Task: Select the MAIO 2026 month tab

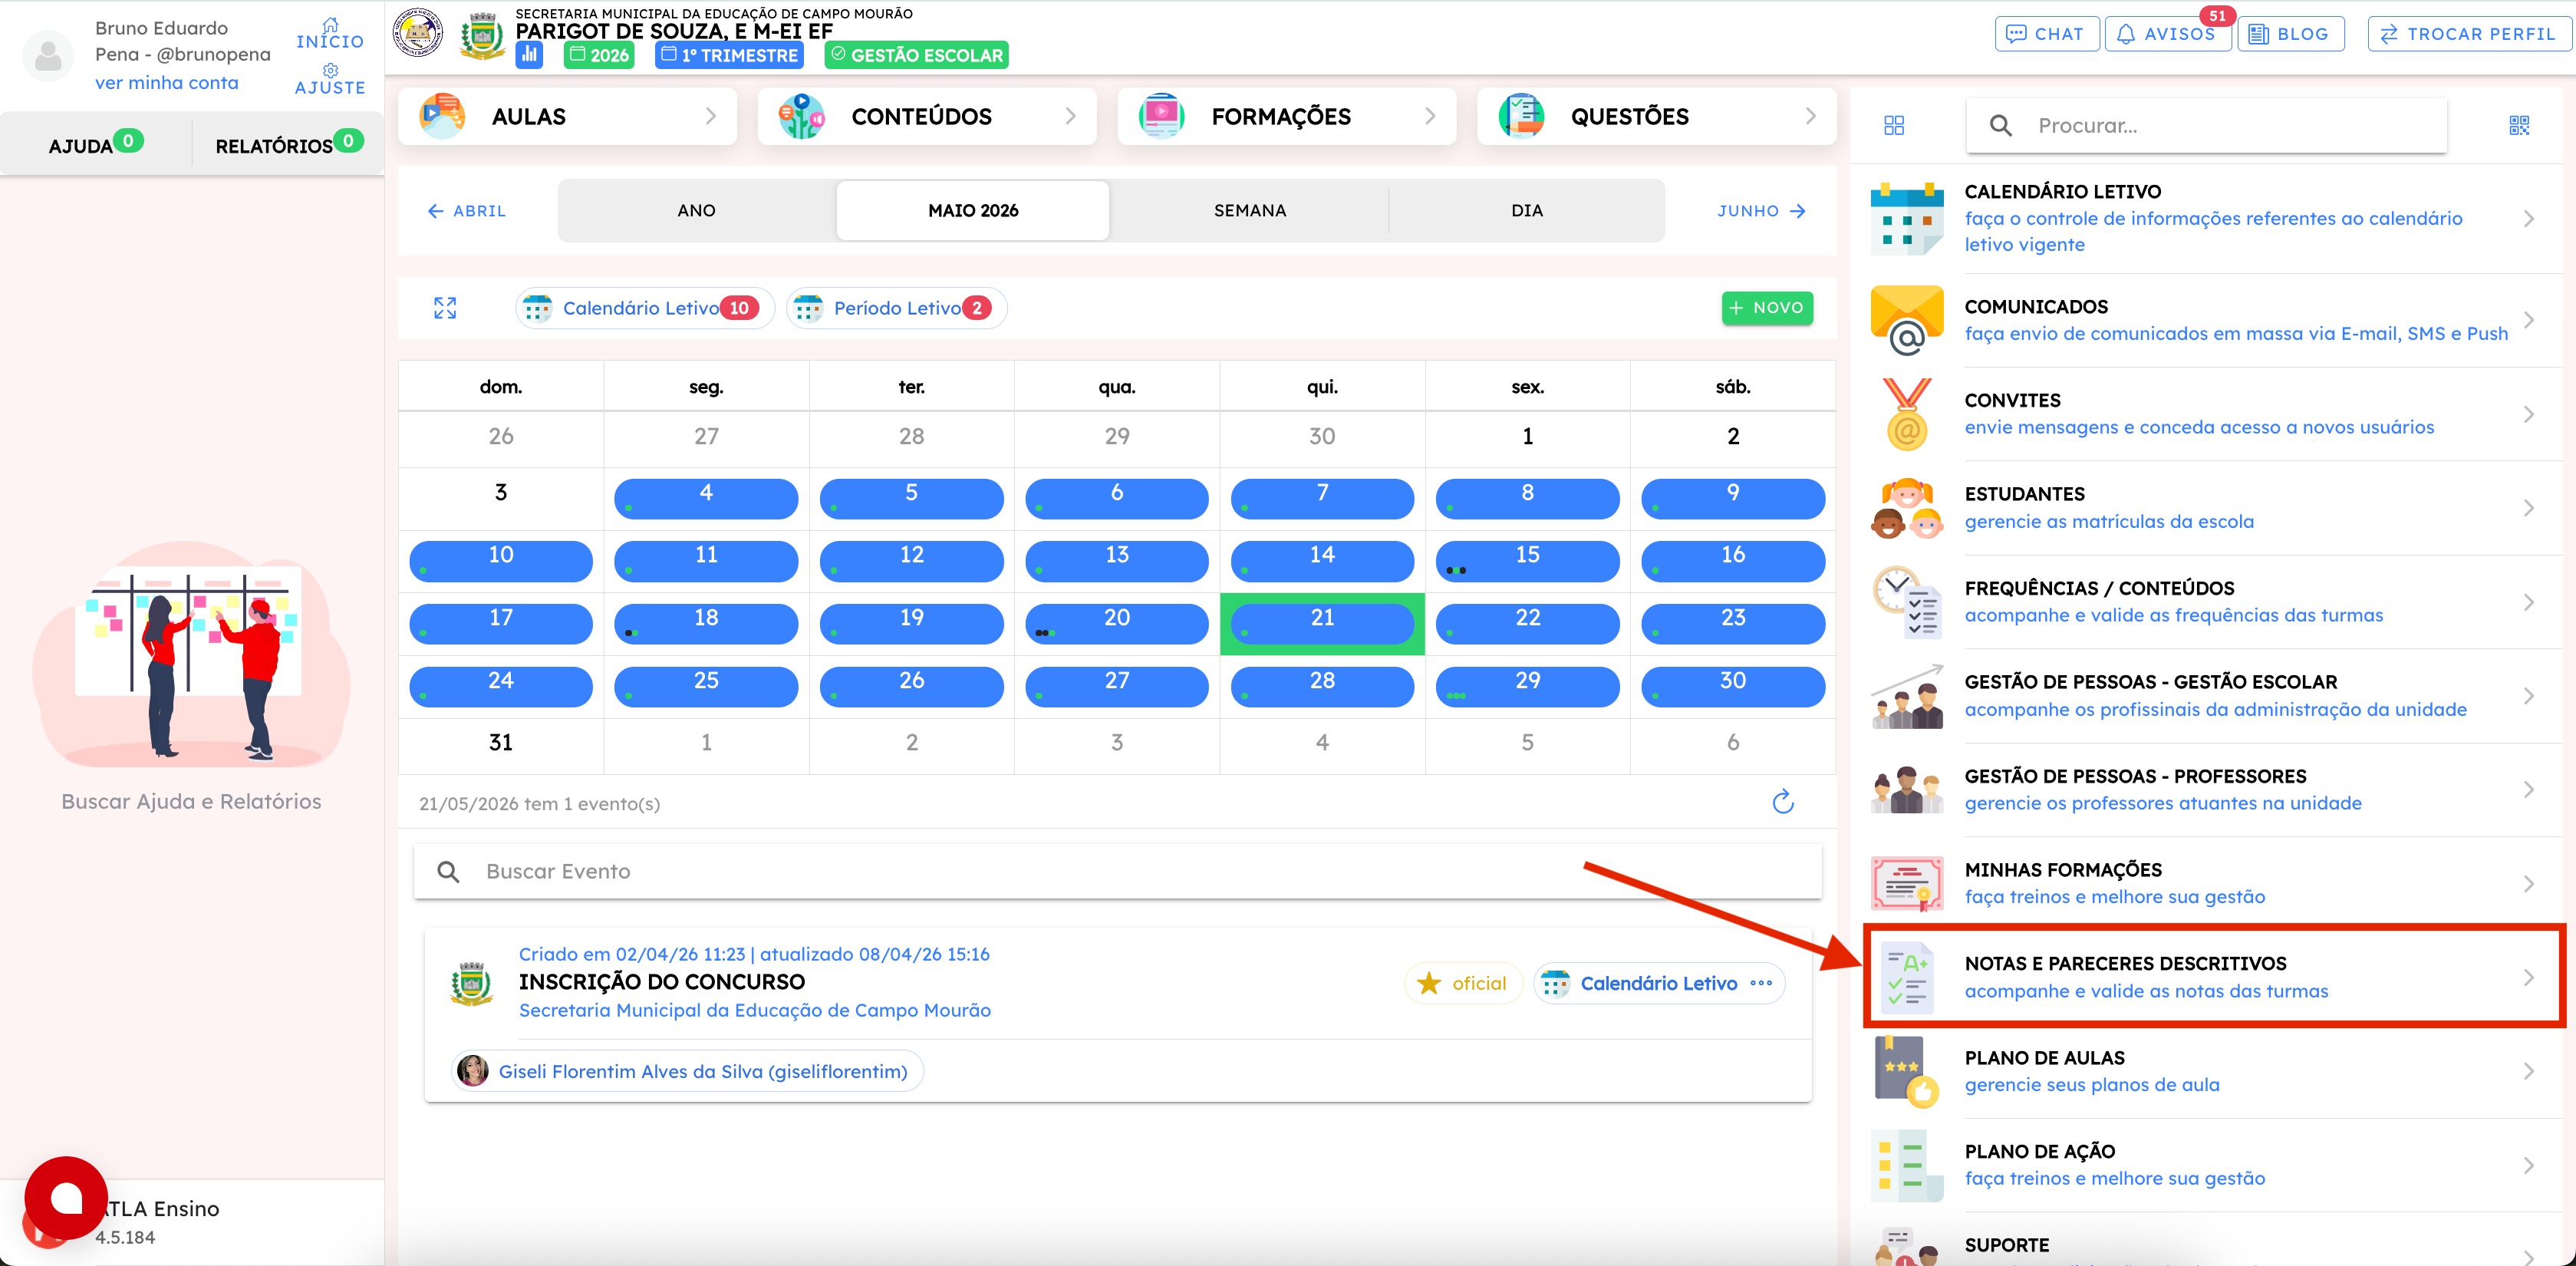Action: tap(973, 210)
